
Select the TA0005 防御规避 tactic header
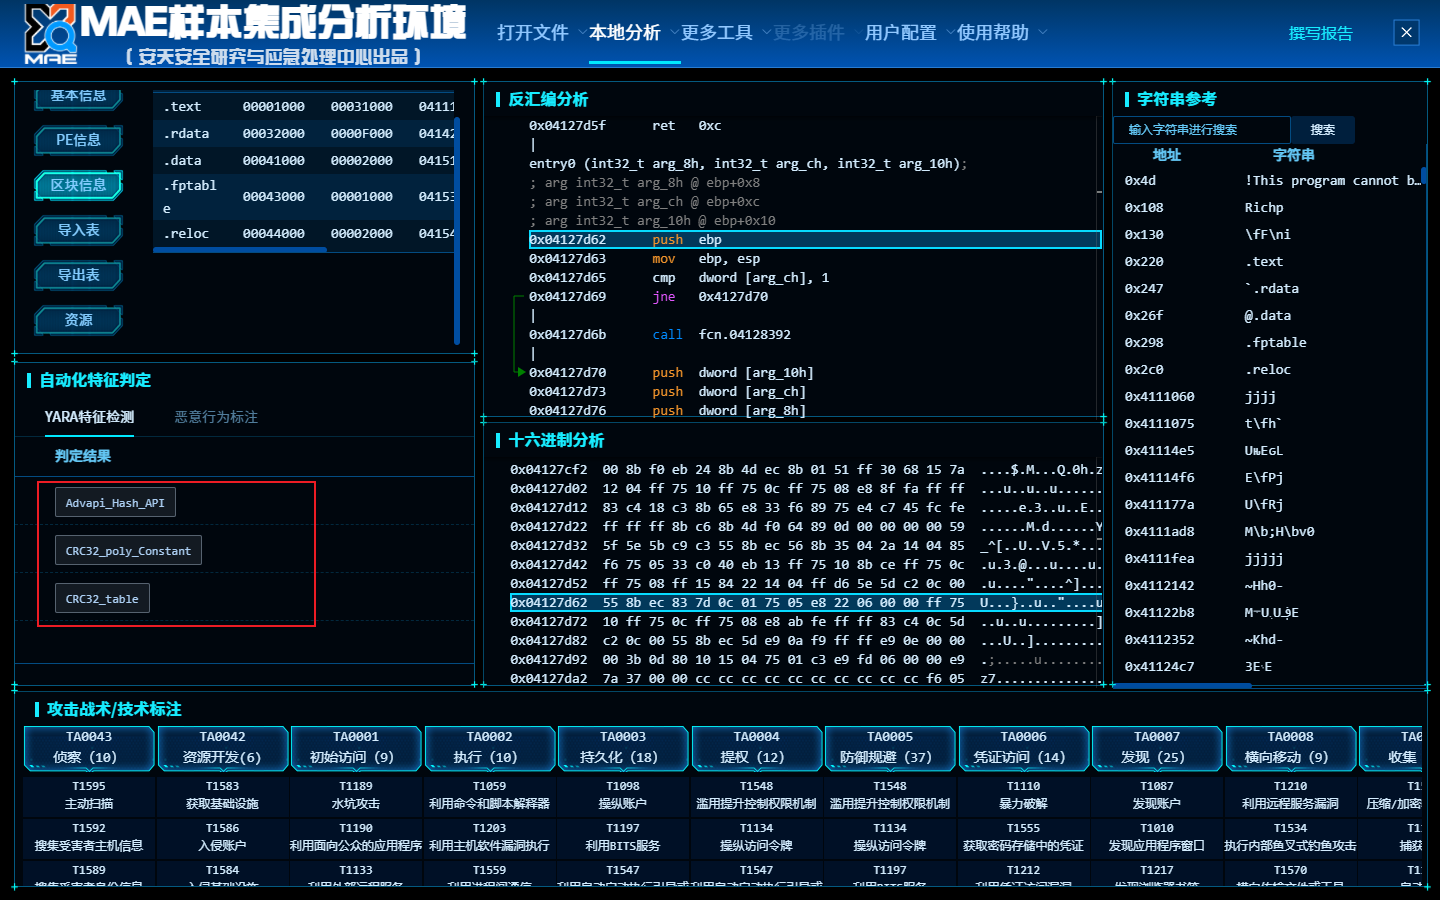(x=890, y=747)
